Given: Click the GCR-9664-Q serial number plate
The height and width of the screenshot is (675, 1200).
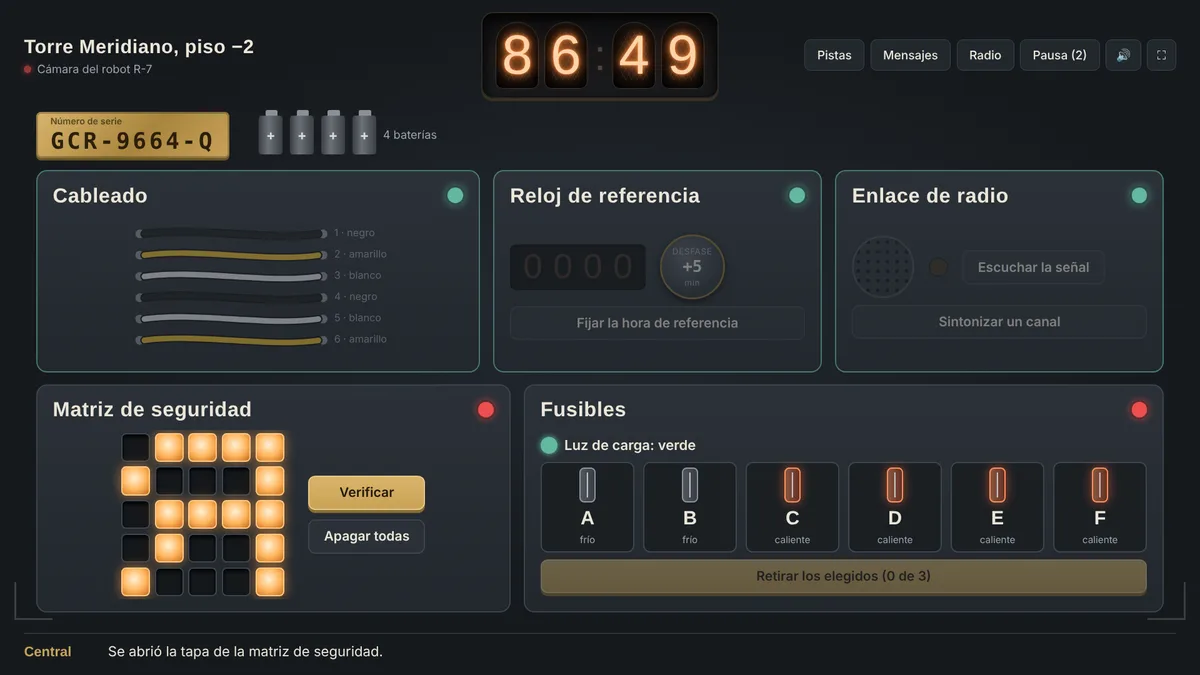Looking at the screenshot, I should pos(133,135).
